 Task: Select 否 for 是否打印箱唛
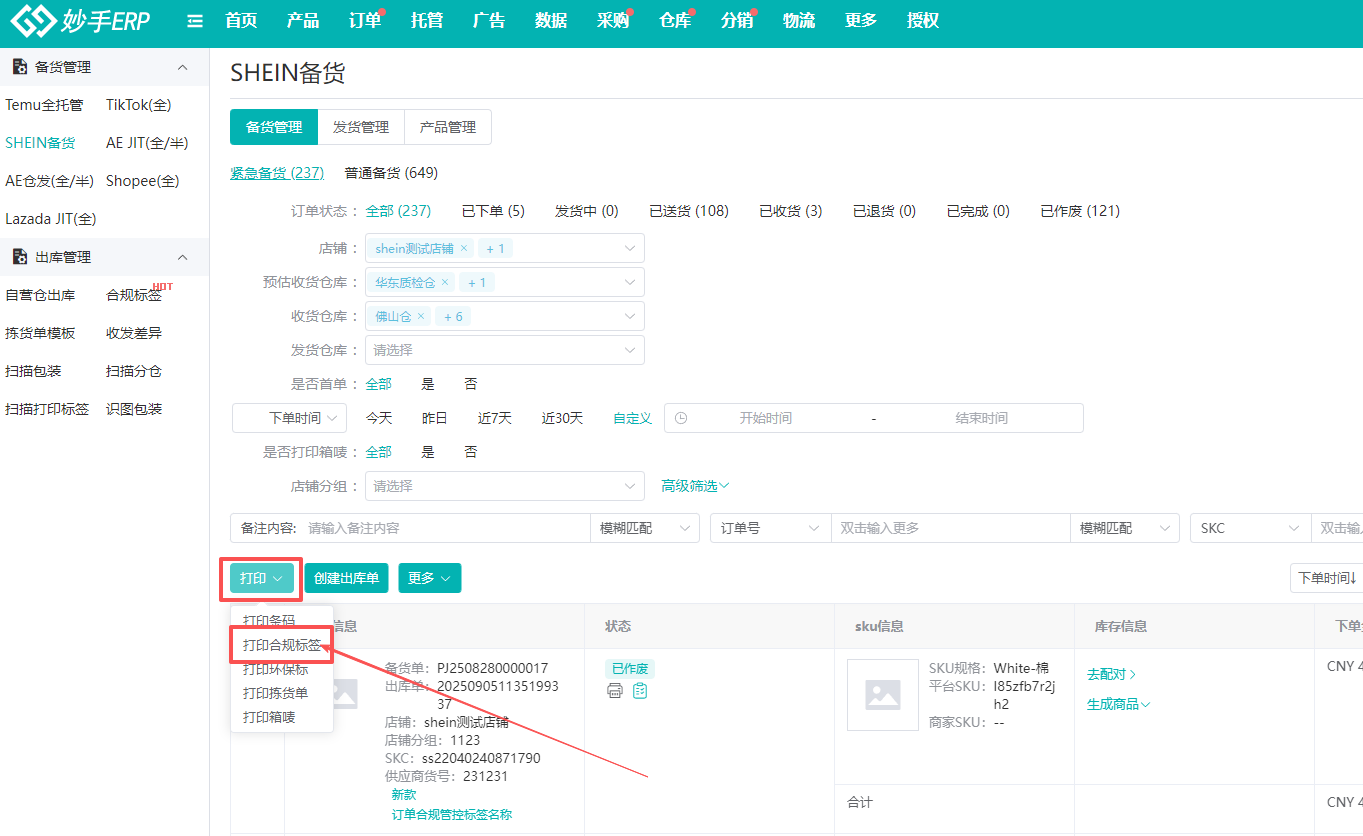click(471, 452)
